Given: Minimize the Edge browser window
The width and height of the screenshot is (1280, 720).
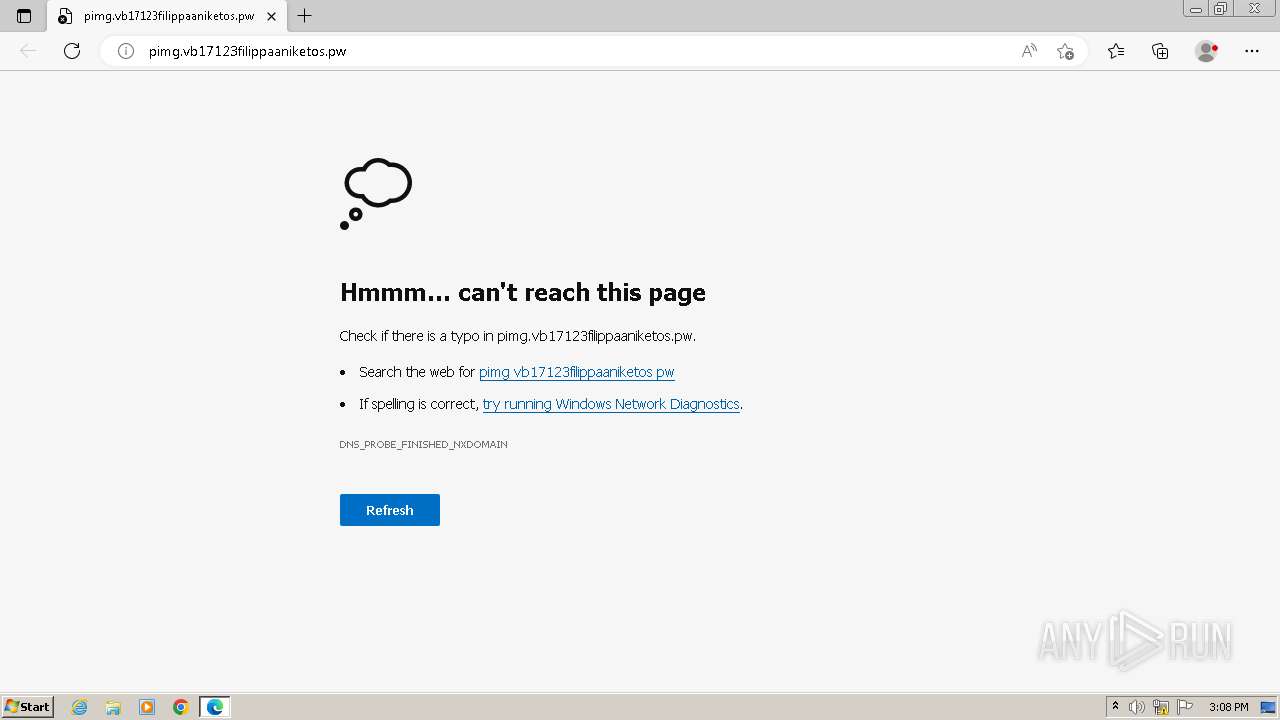Looking at the screenshot, I should pyautogui.click(x=1196, y=9).
